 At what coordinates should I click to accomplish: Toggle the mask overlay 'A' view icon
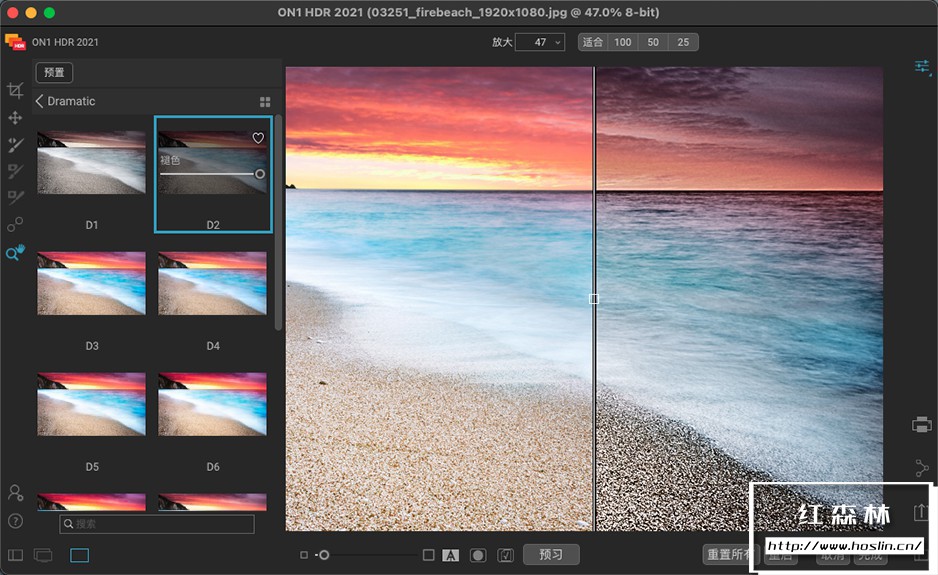(450, 555)
